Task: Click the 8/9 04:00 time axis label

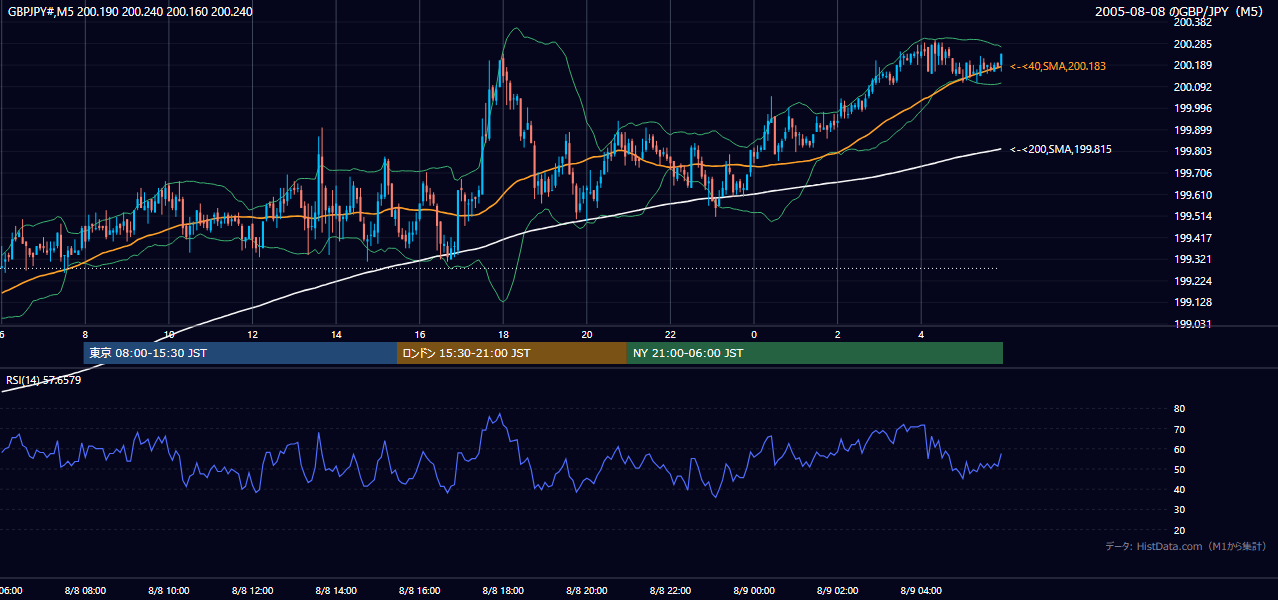Action: [x=921, y=591]
